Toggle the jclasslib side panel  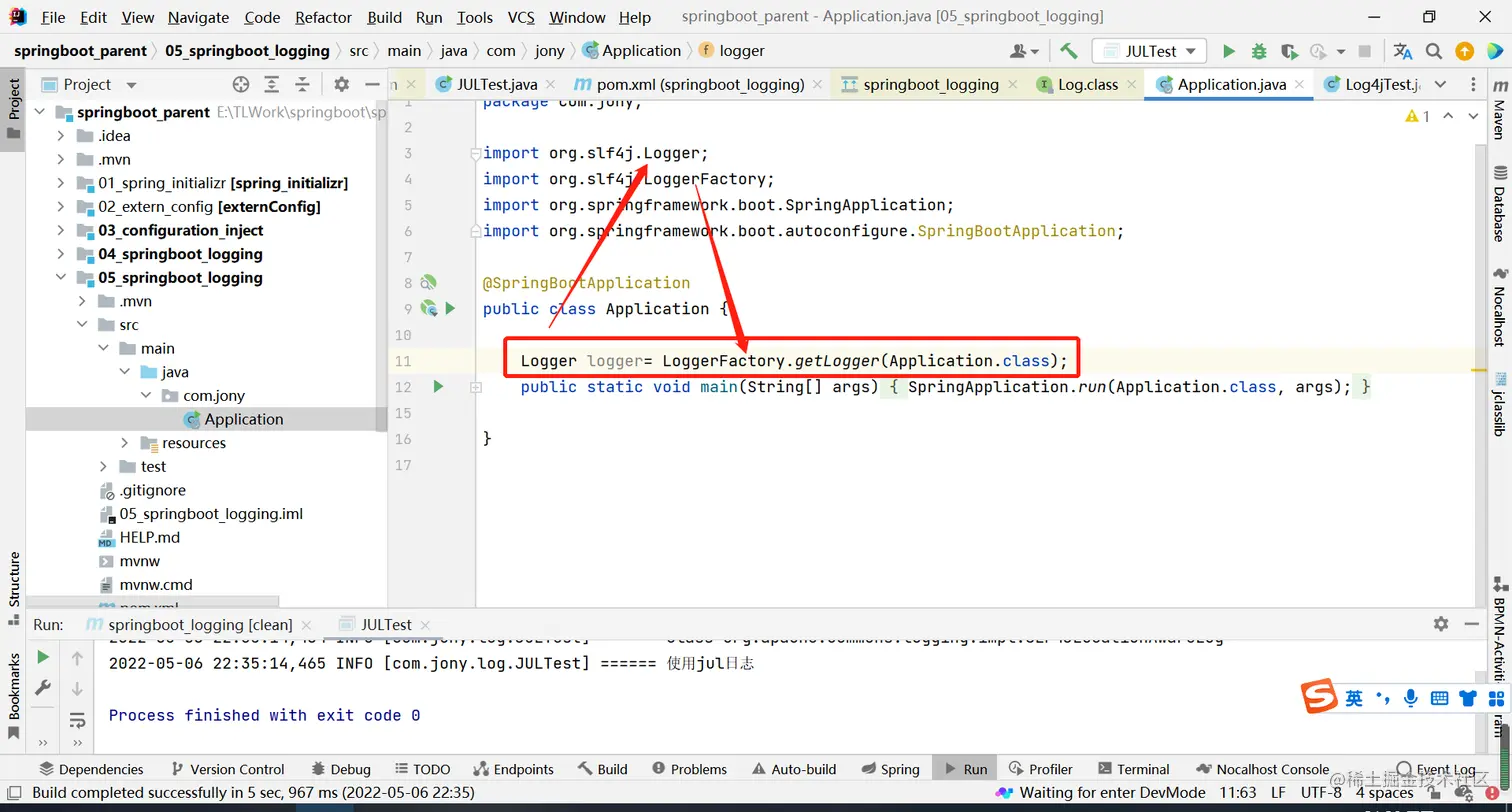pos(1499,404)
